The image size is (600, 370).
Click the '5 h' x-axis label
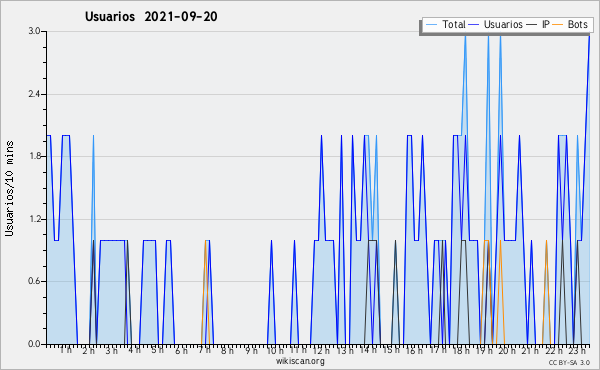tap(157, 350)
